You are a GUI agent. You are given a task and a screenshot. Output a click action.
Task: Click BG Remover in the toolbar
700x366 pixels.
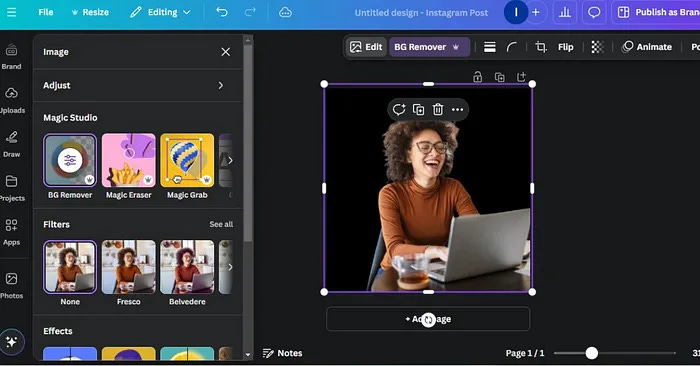(x=428, y=47)
